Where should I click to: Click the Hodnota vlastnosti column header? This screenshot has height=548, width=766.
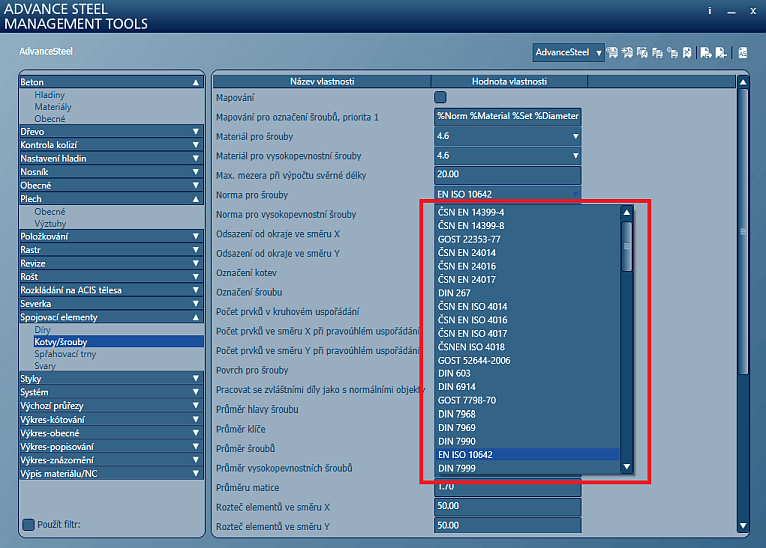pos(509,82)
